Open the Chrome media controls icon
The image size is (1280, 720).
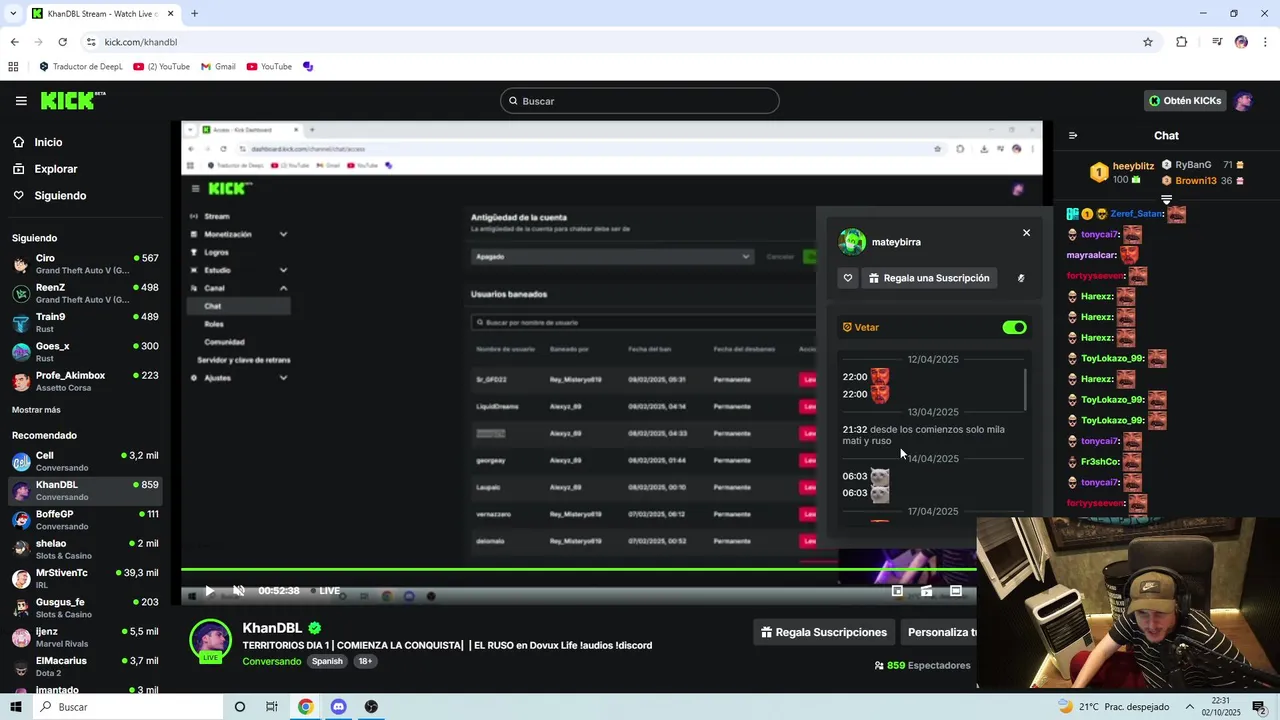click(1217, 42)
